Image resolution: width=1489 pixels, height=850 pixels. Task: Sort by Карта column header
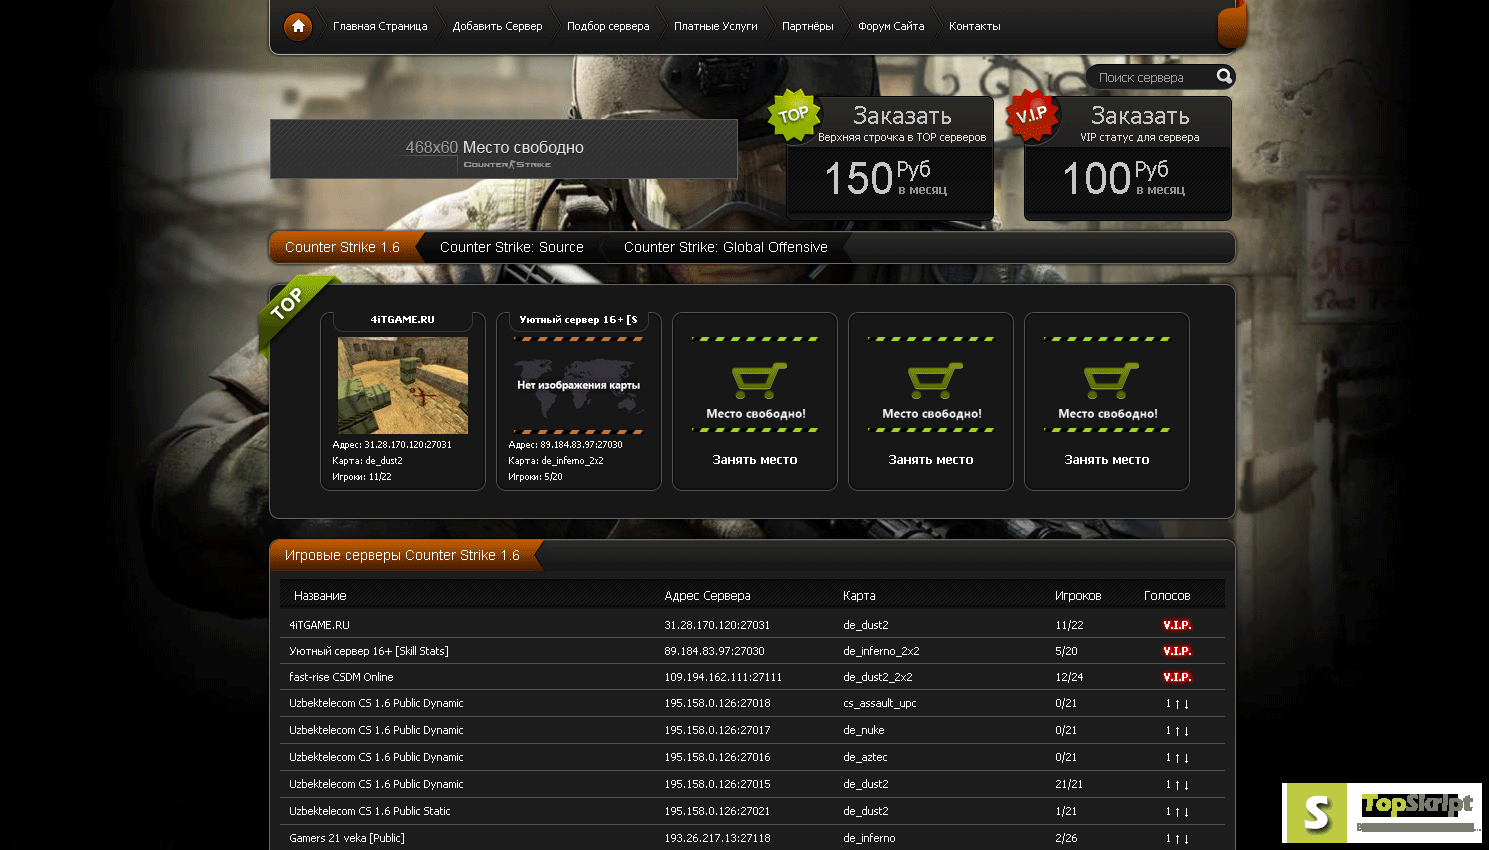[859, 595]
